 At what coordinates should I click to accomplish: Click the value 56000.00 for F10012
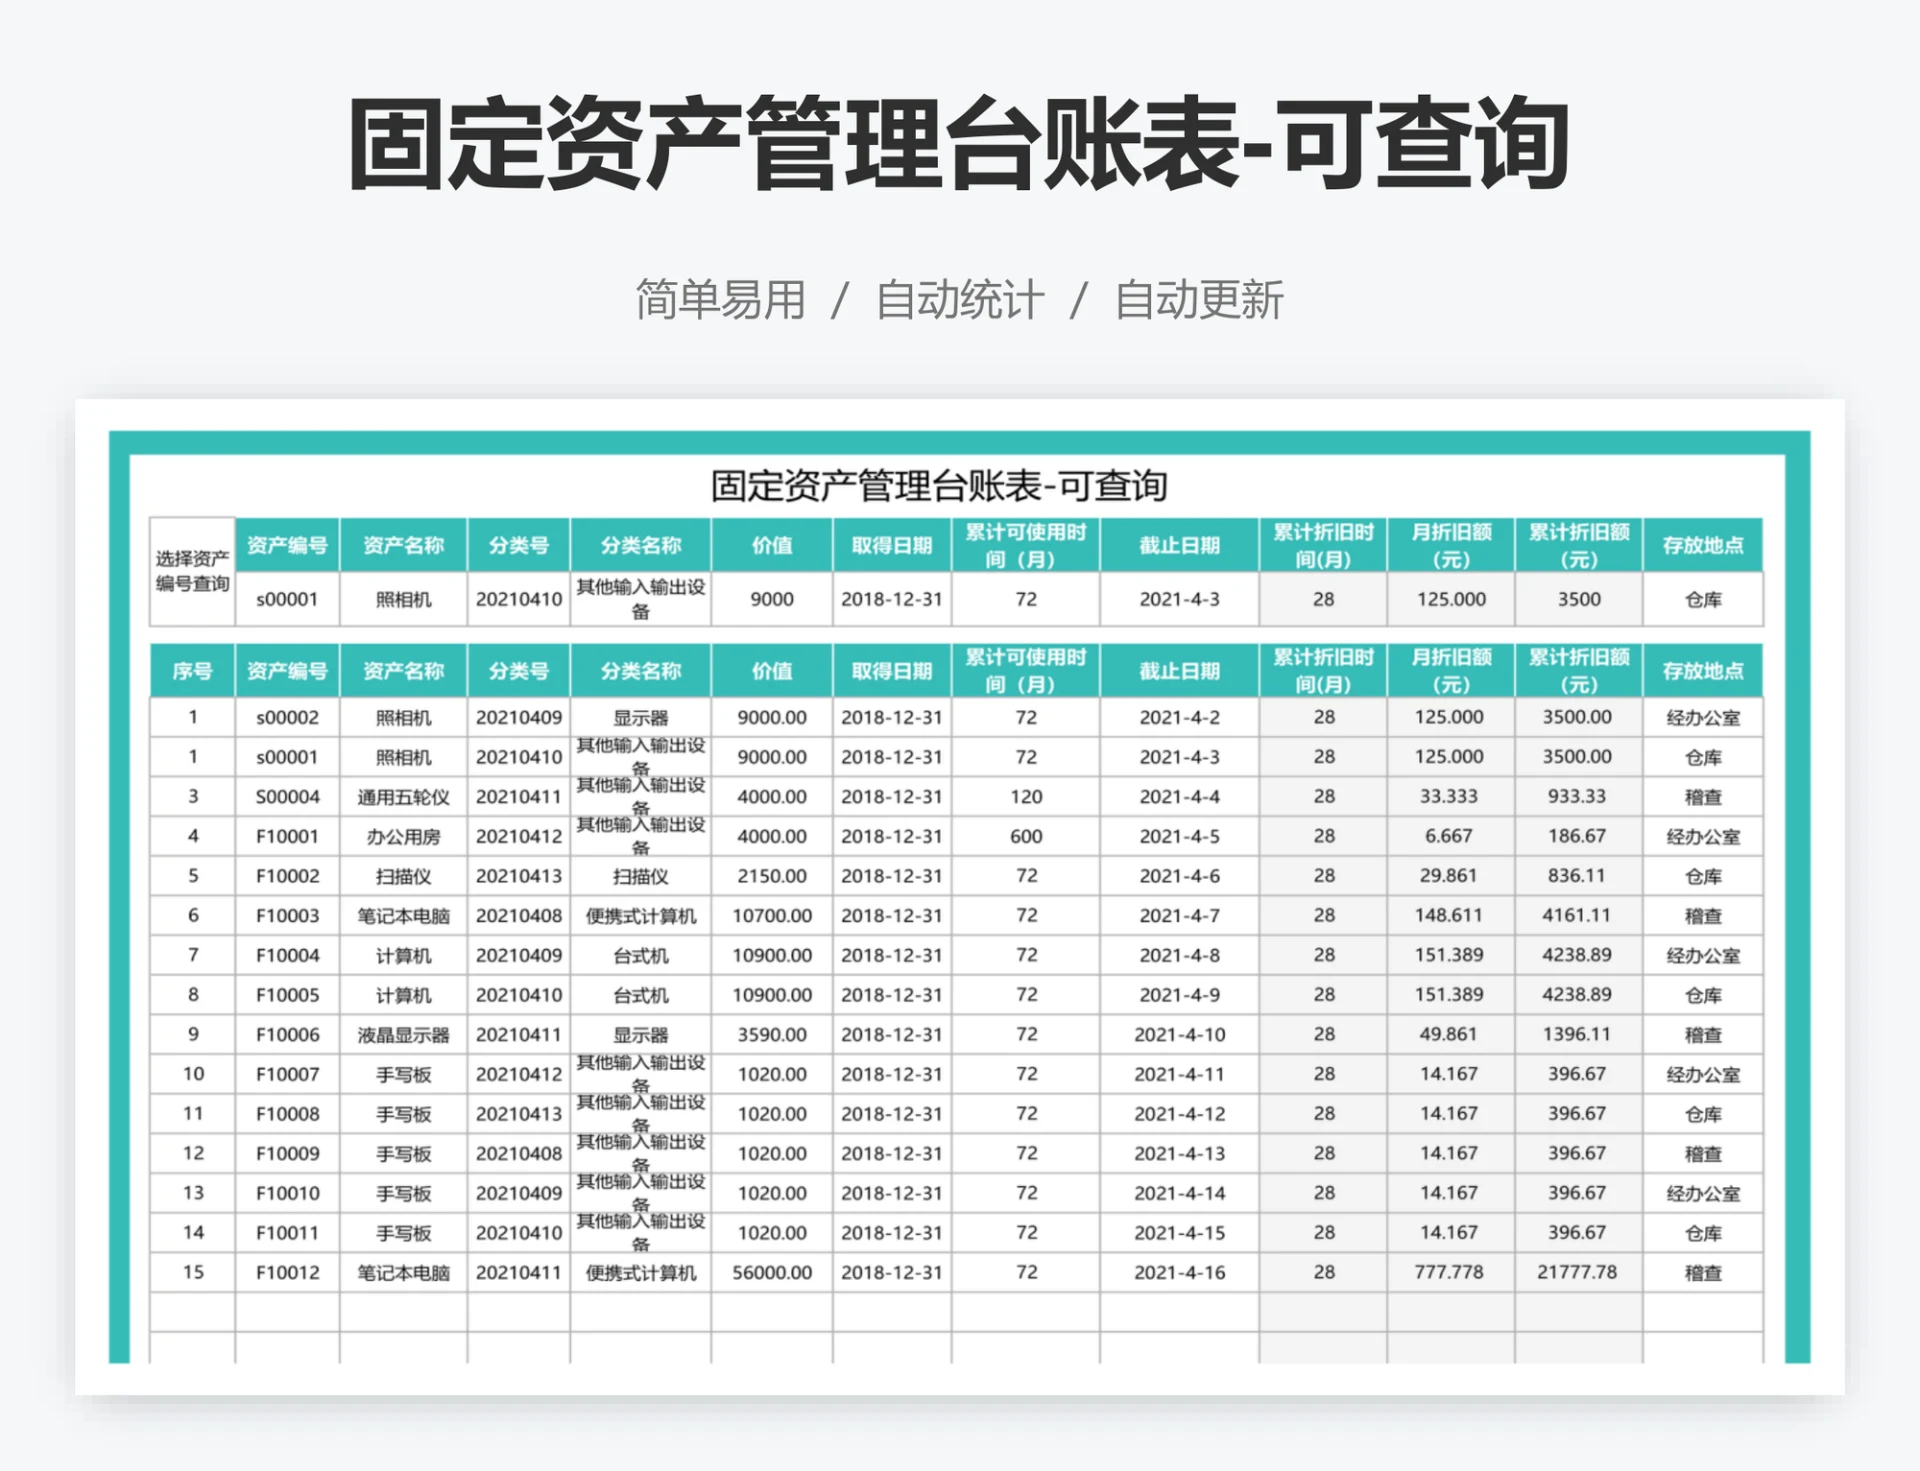coord(772,1272)
